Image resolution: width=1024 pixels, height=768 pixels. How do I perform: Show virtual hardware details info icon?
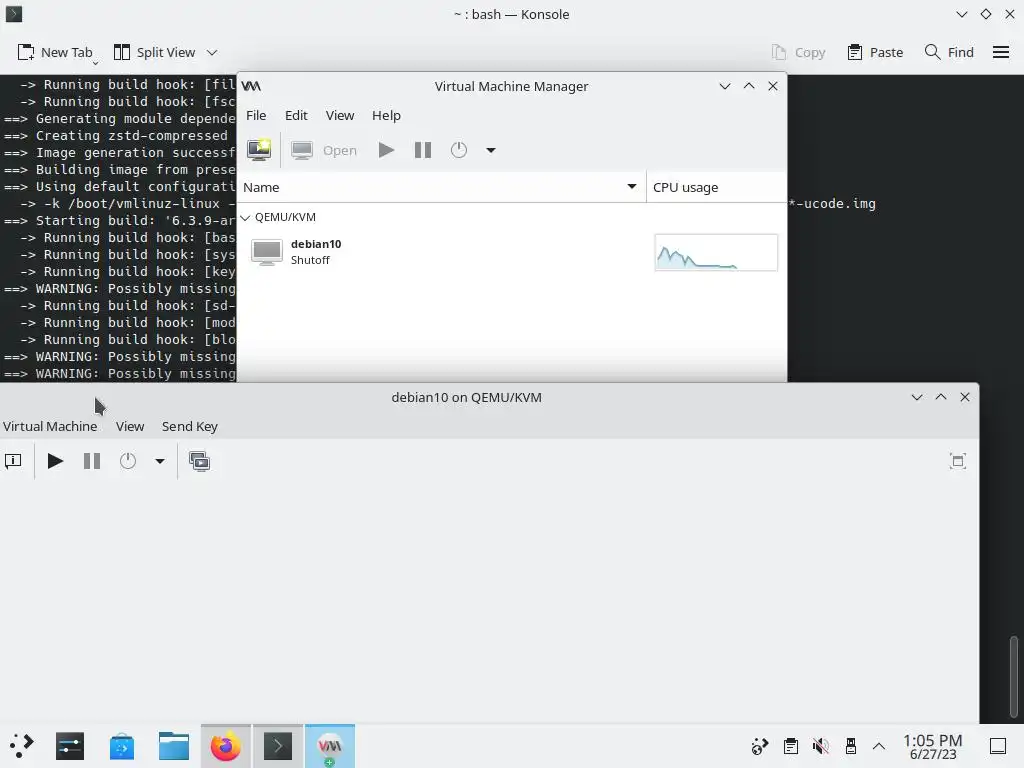pos(13,461)
